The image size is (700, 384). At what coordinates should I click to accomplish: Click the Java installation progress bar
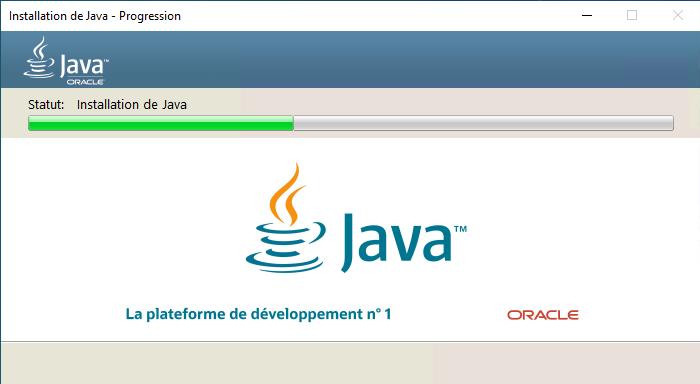351,123
